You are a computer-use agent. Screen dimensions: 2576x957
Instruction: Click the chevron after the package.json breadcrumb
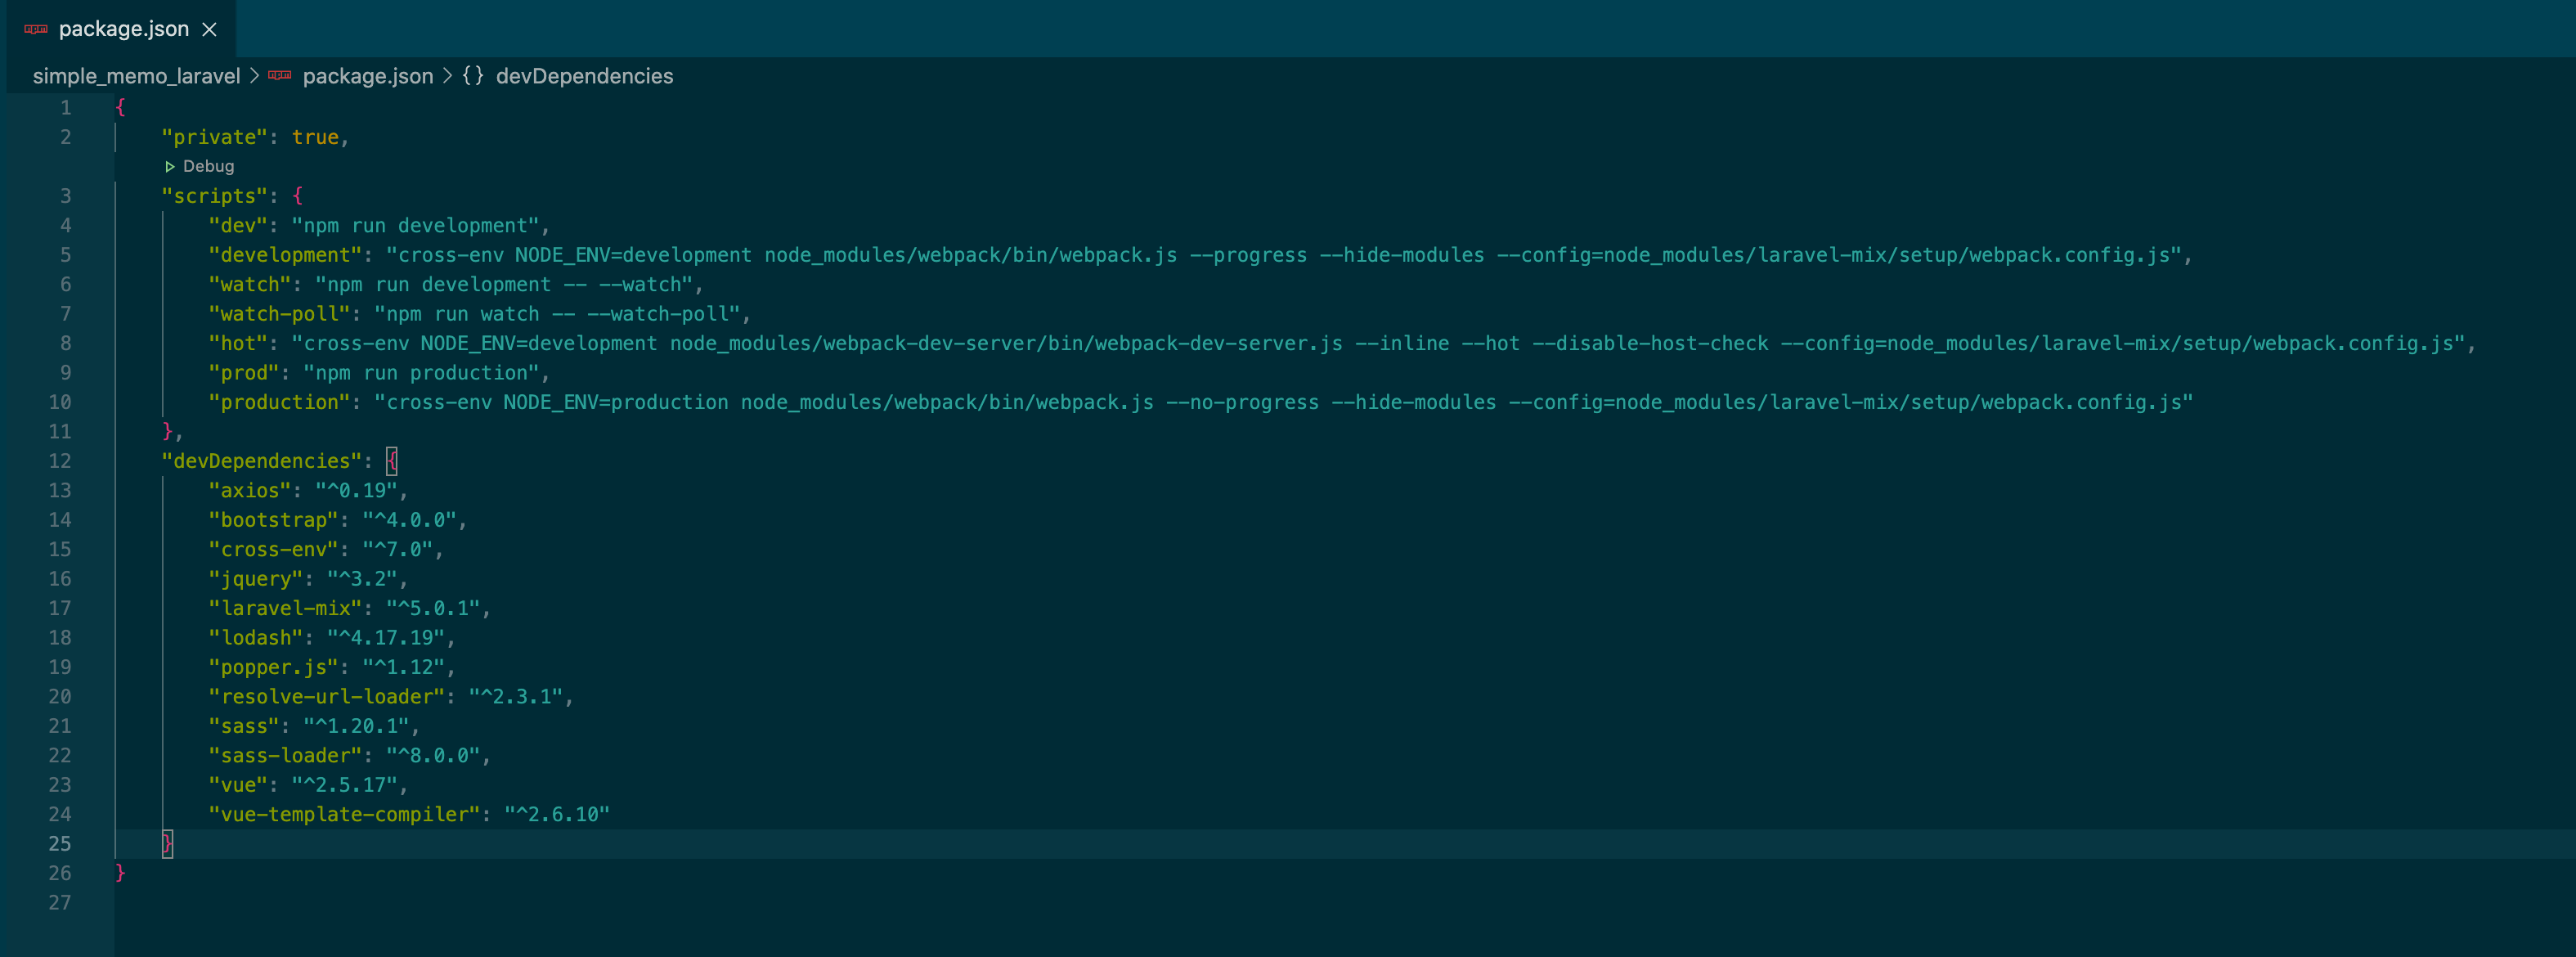(x=447, y=76)
